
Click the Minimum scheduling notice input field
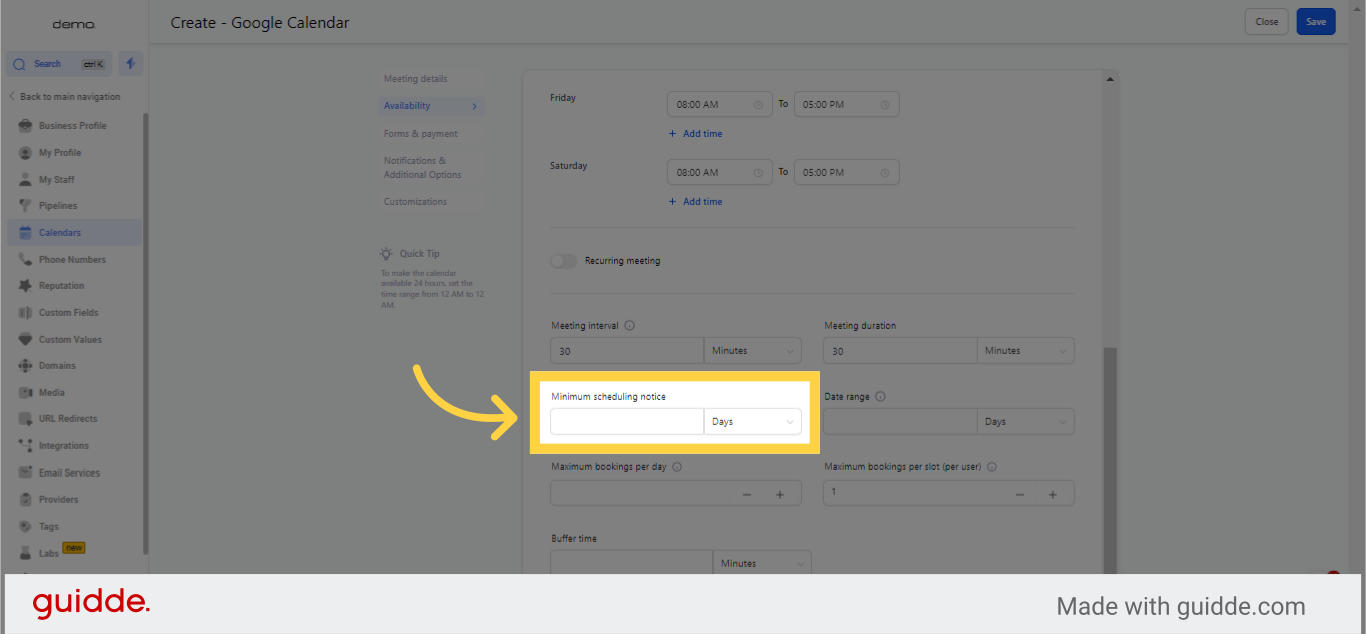(x=627, y=422)
